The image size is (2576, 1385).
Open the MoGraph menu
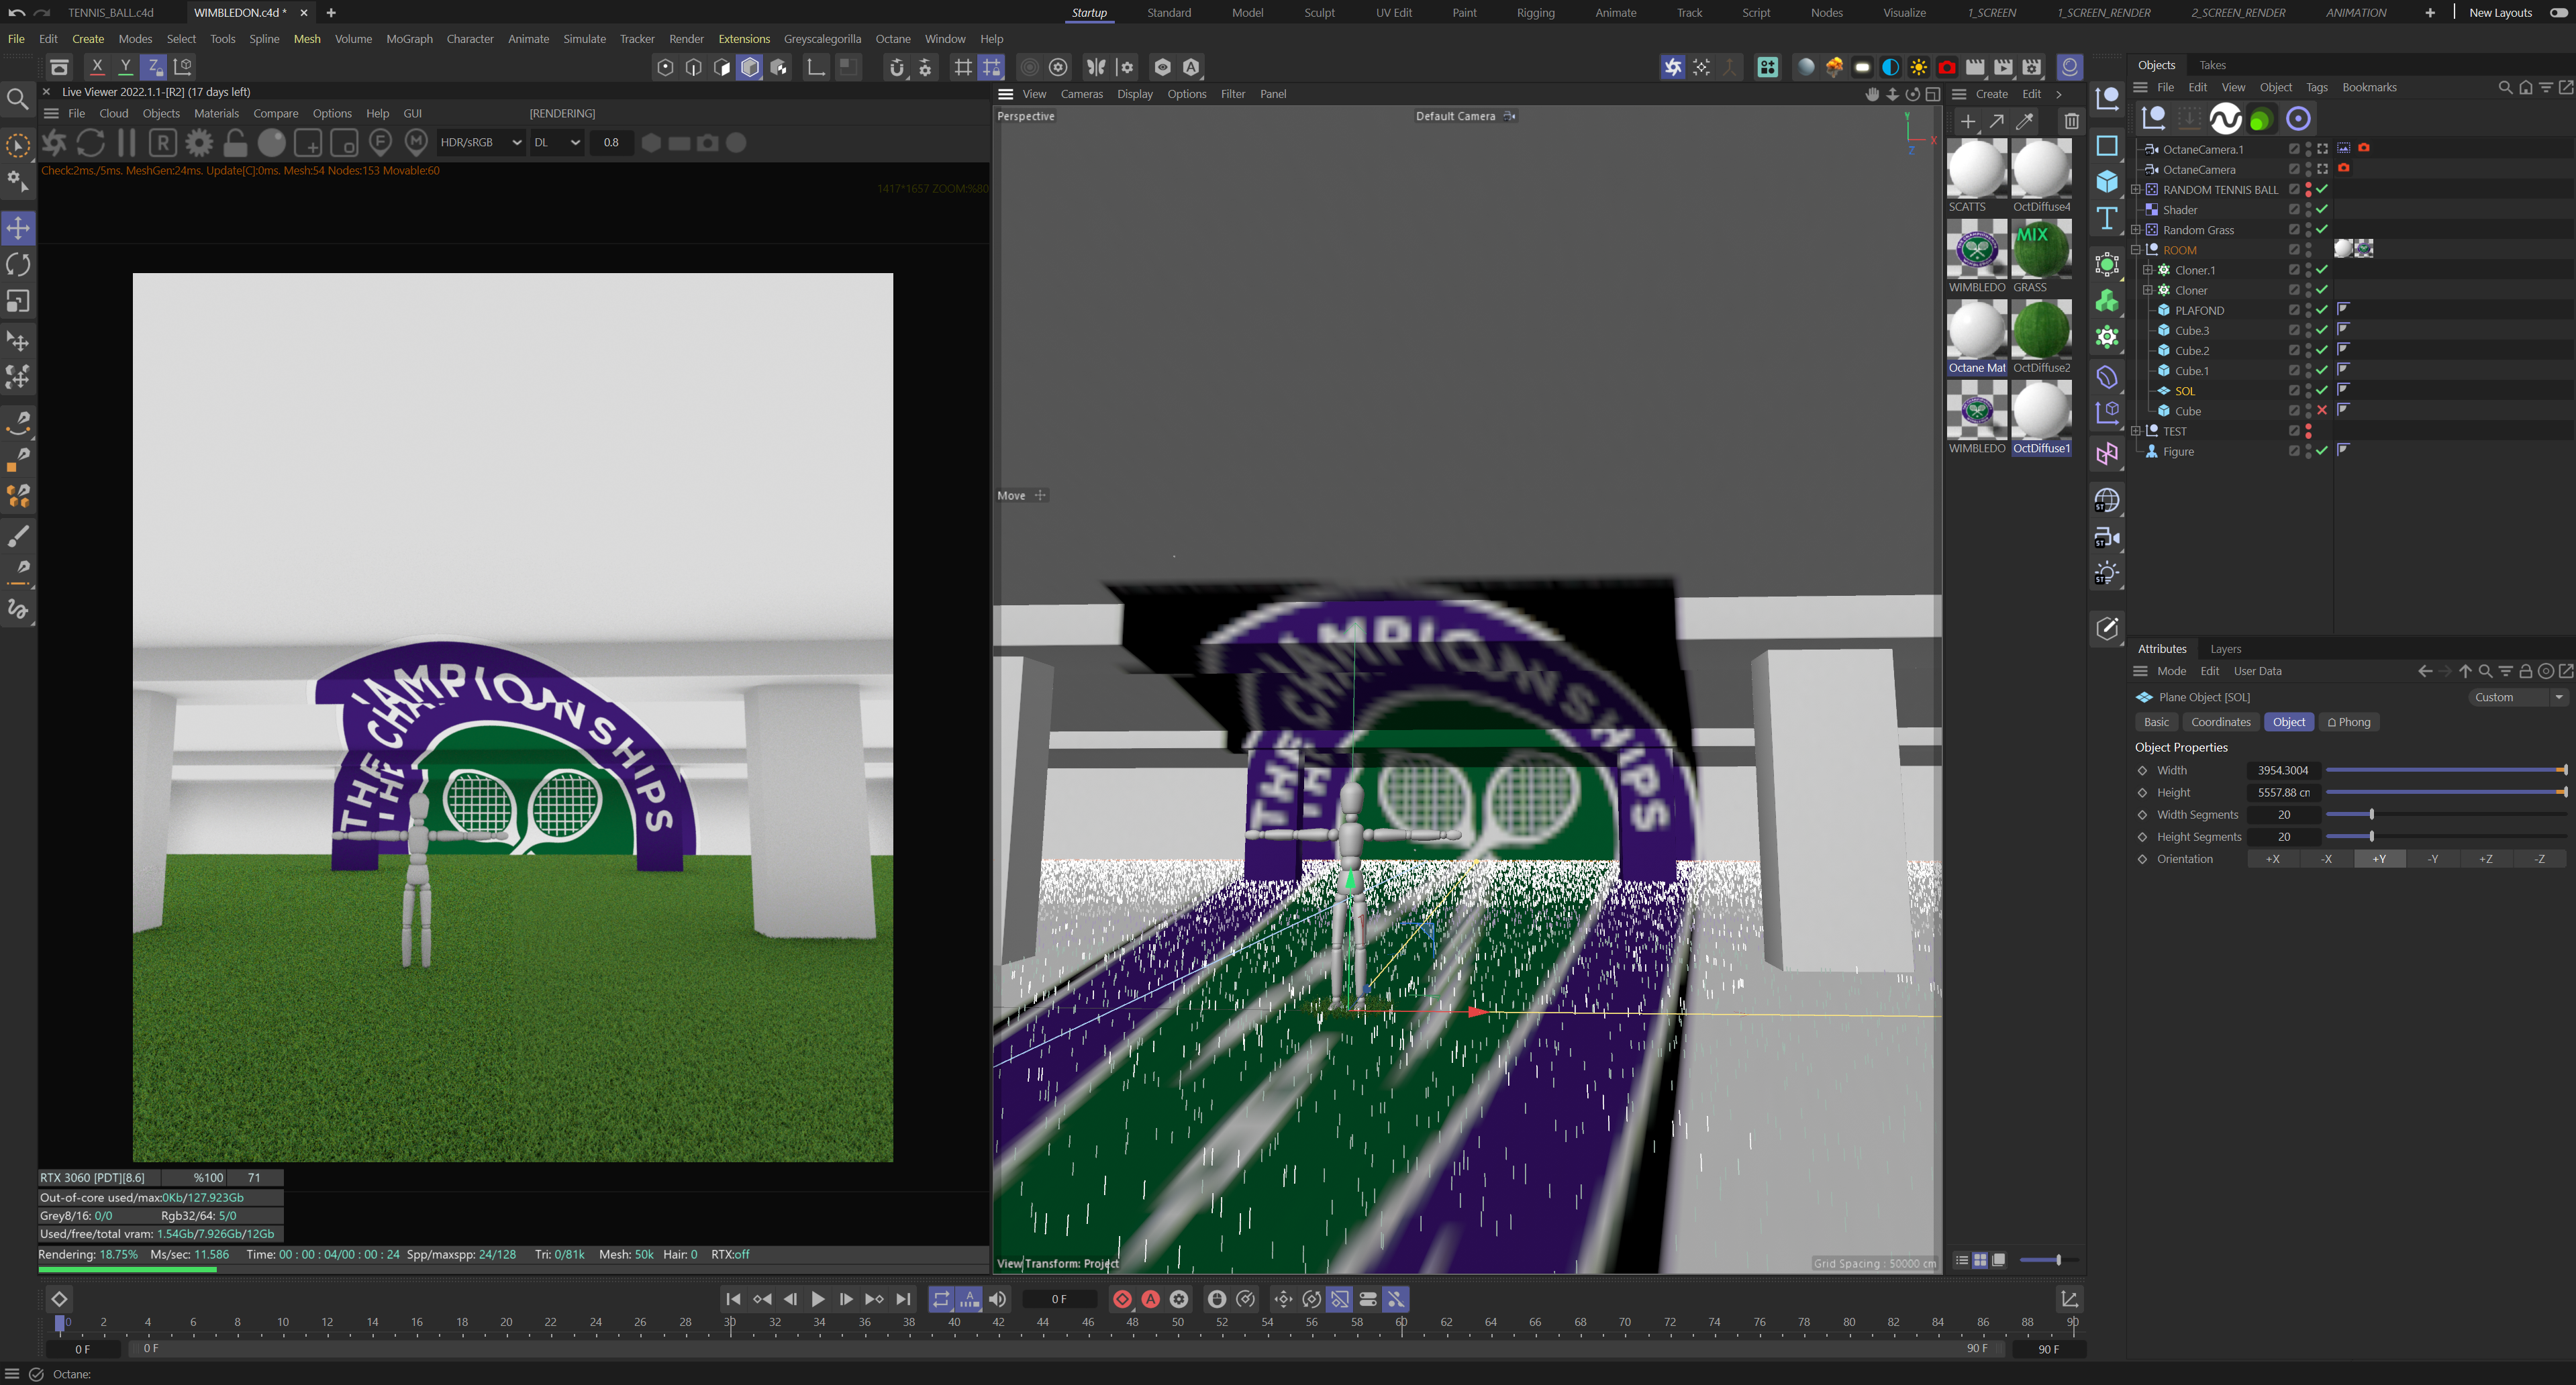point(409,39)
